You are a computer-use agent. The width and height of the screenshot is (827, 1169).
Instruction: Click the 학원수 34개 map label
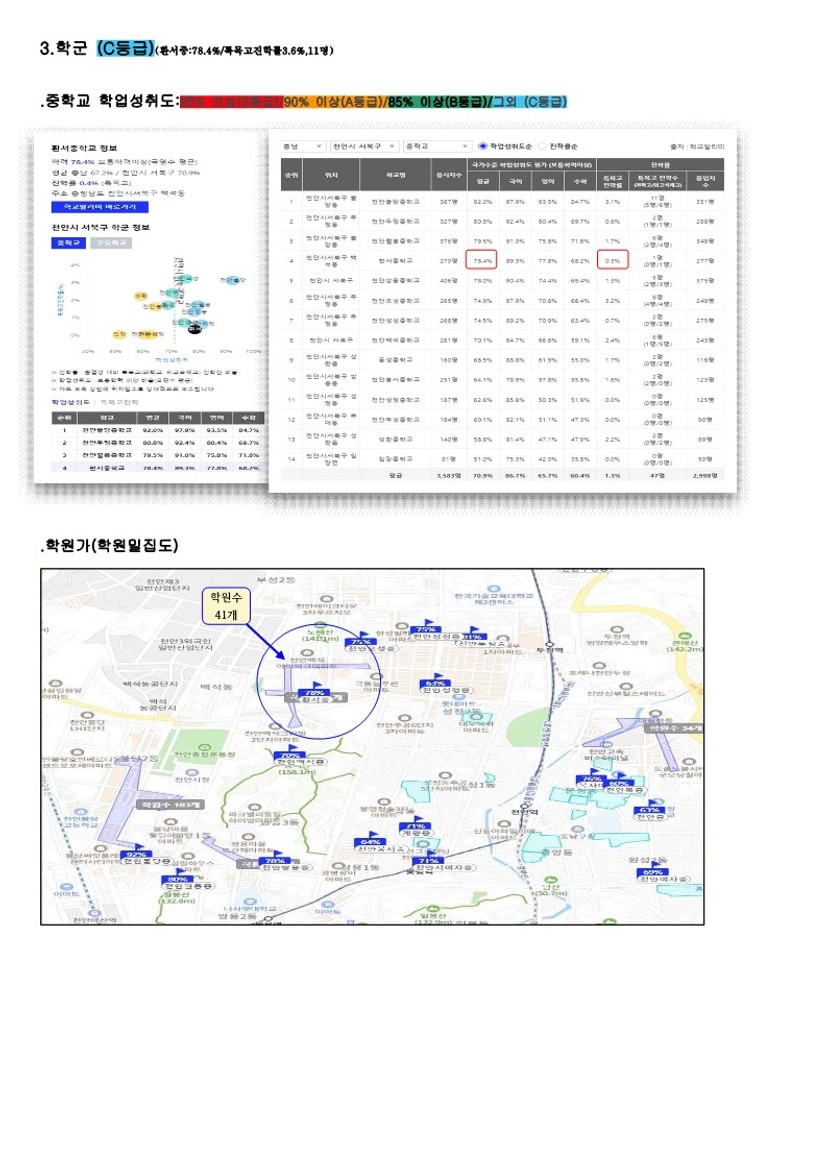(x=673, y=728)
